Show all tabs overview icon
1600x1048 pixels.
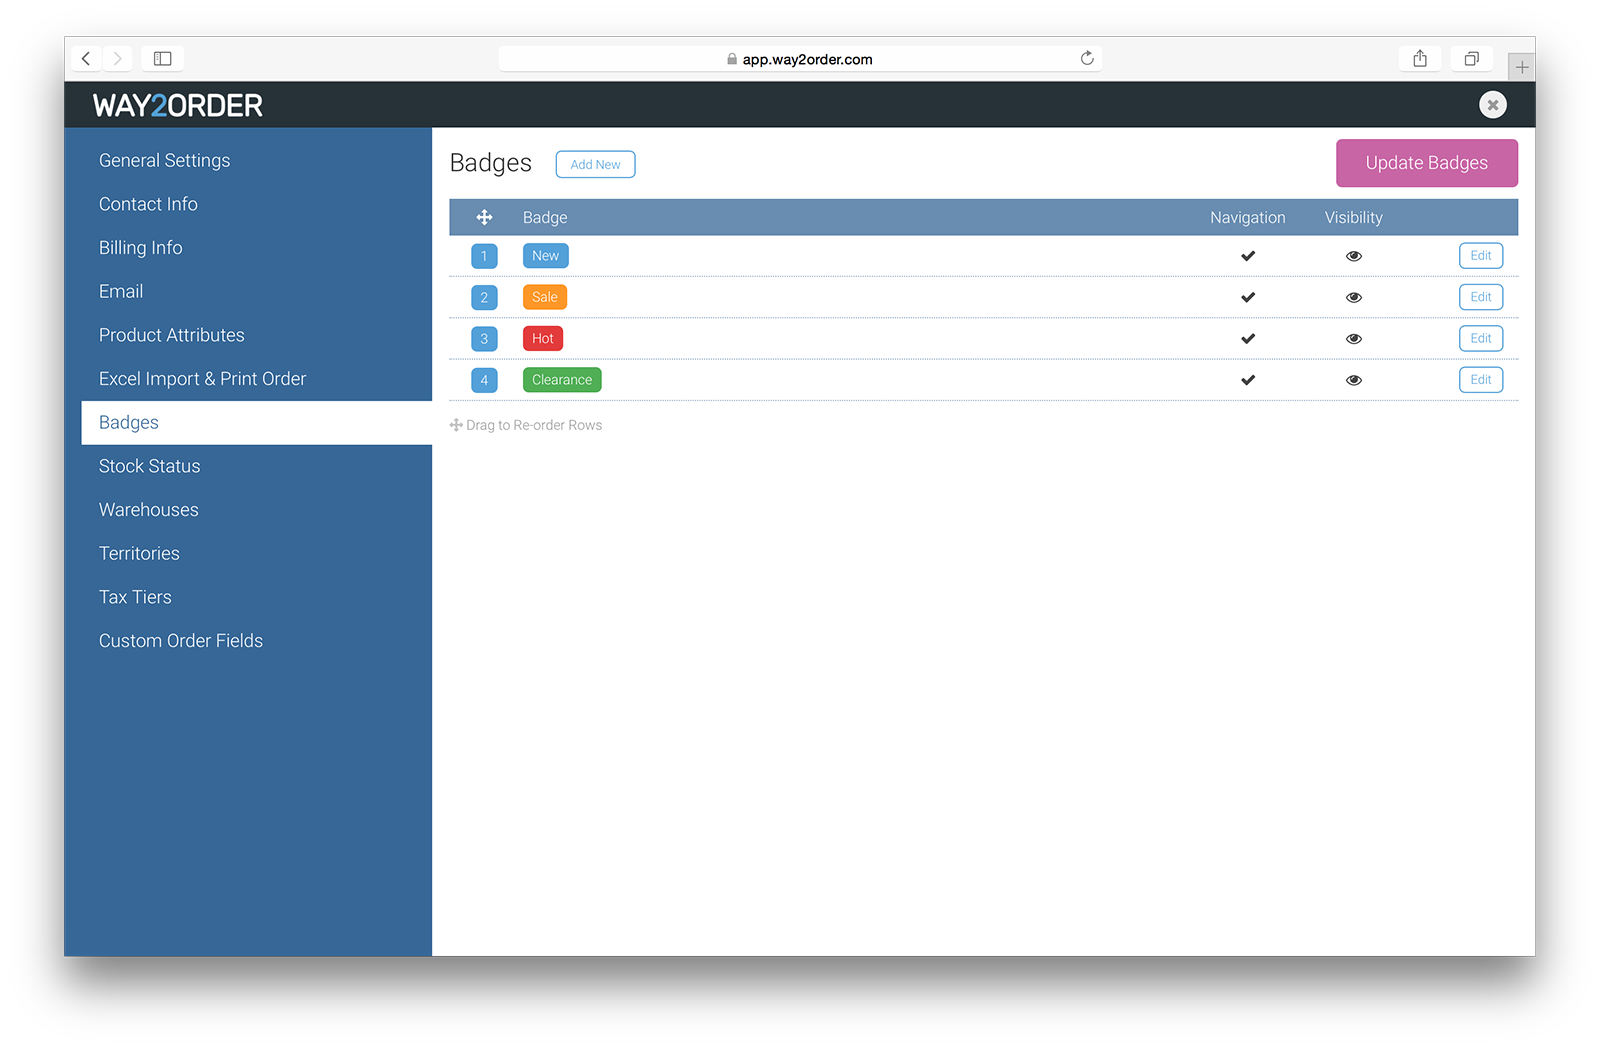[1472, 59]
